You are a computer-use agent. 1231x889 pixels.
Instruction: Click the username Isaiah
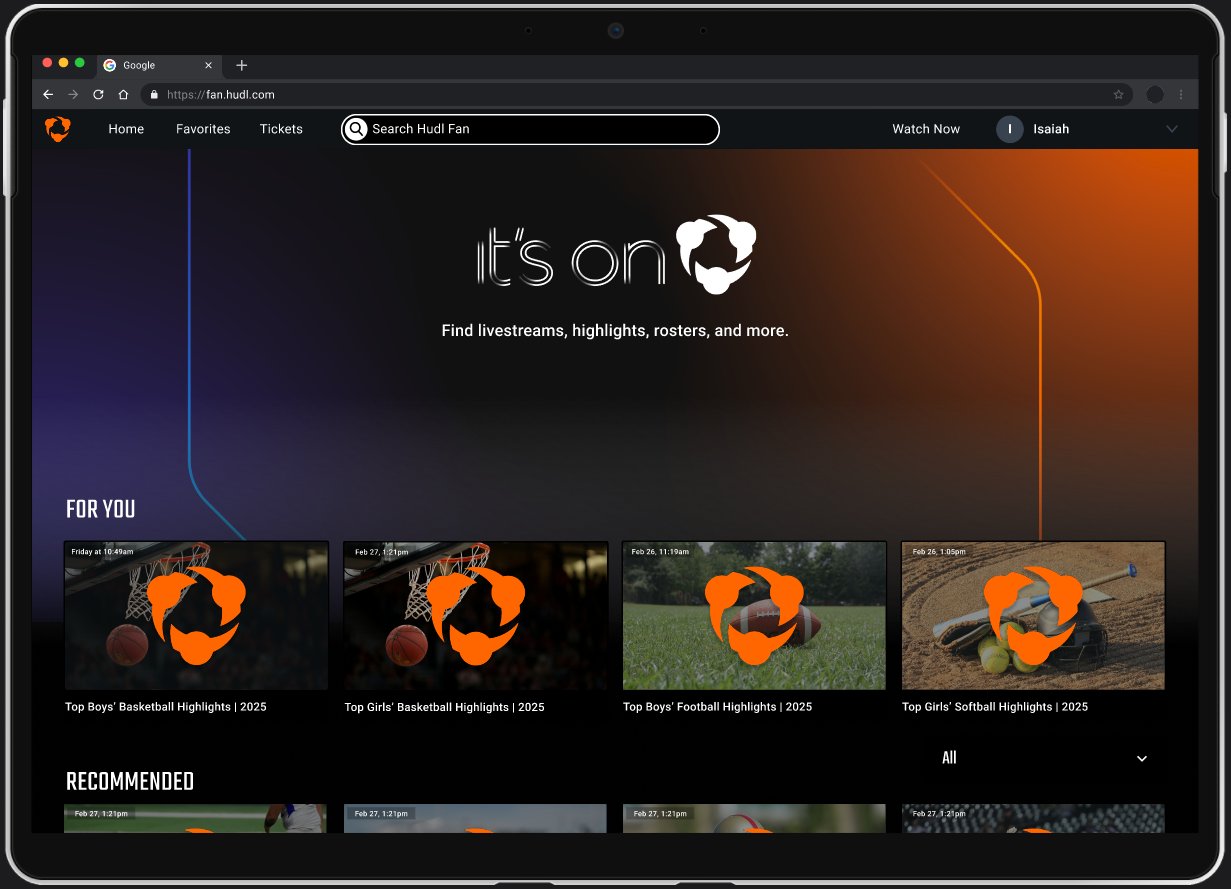pyautogui.click(x=1051, y=129)
